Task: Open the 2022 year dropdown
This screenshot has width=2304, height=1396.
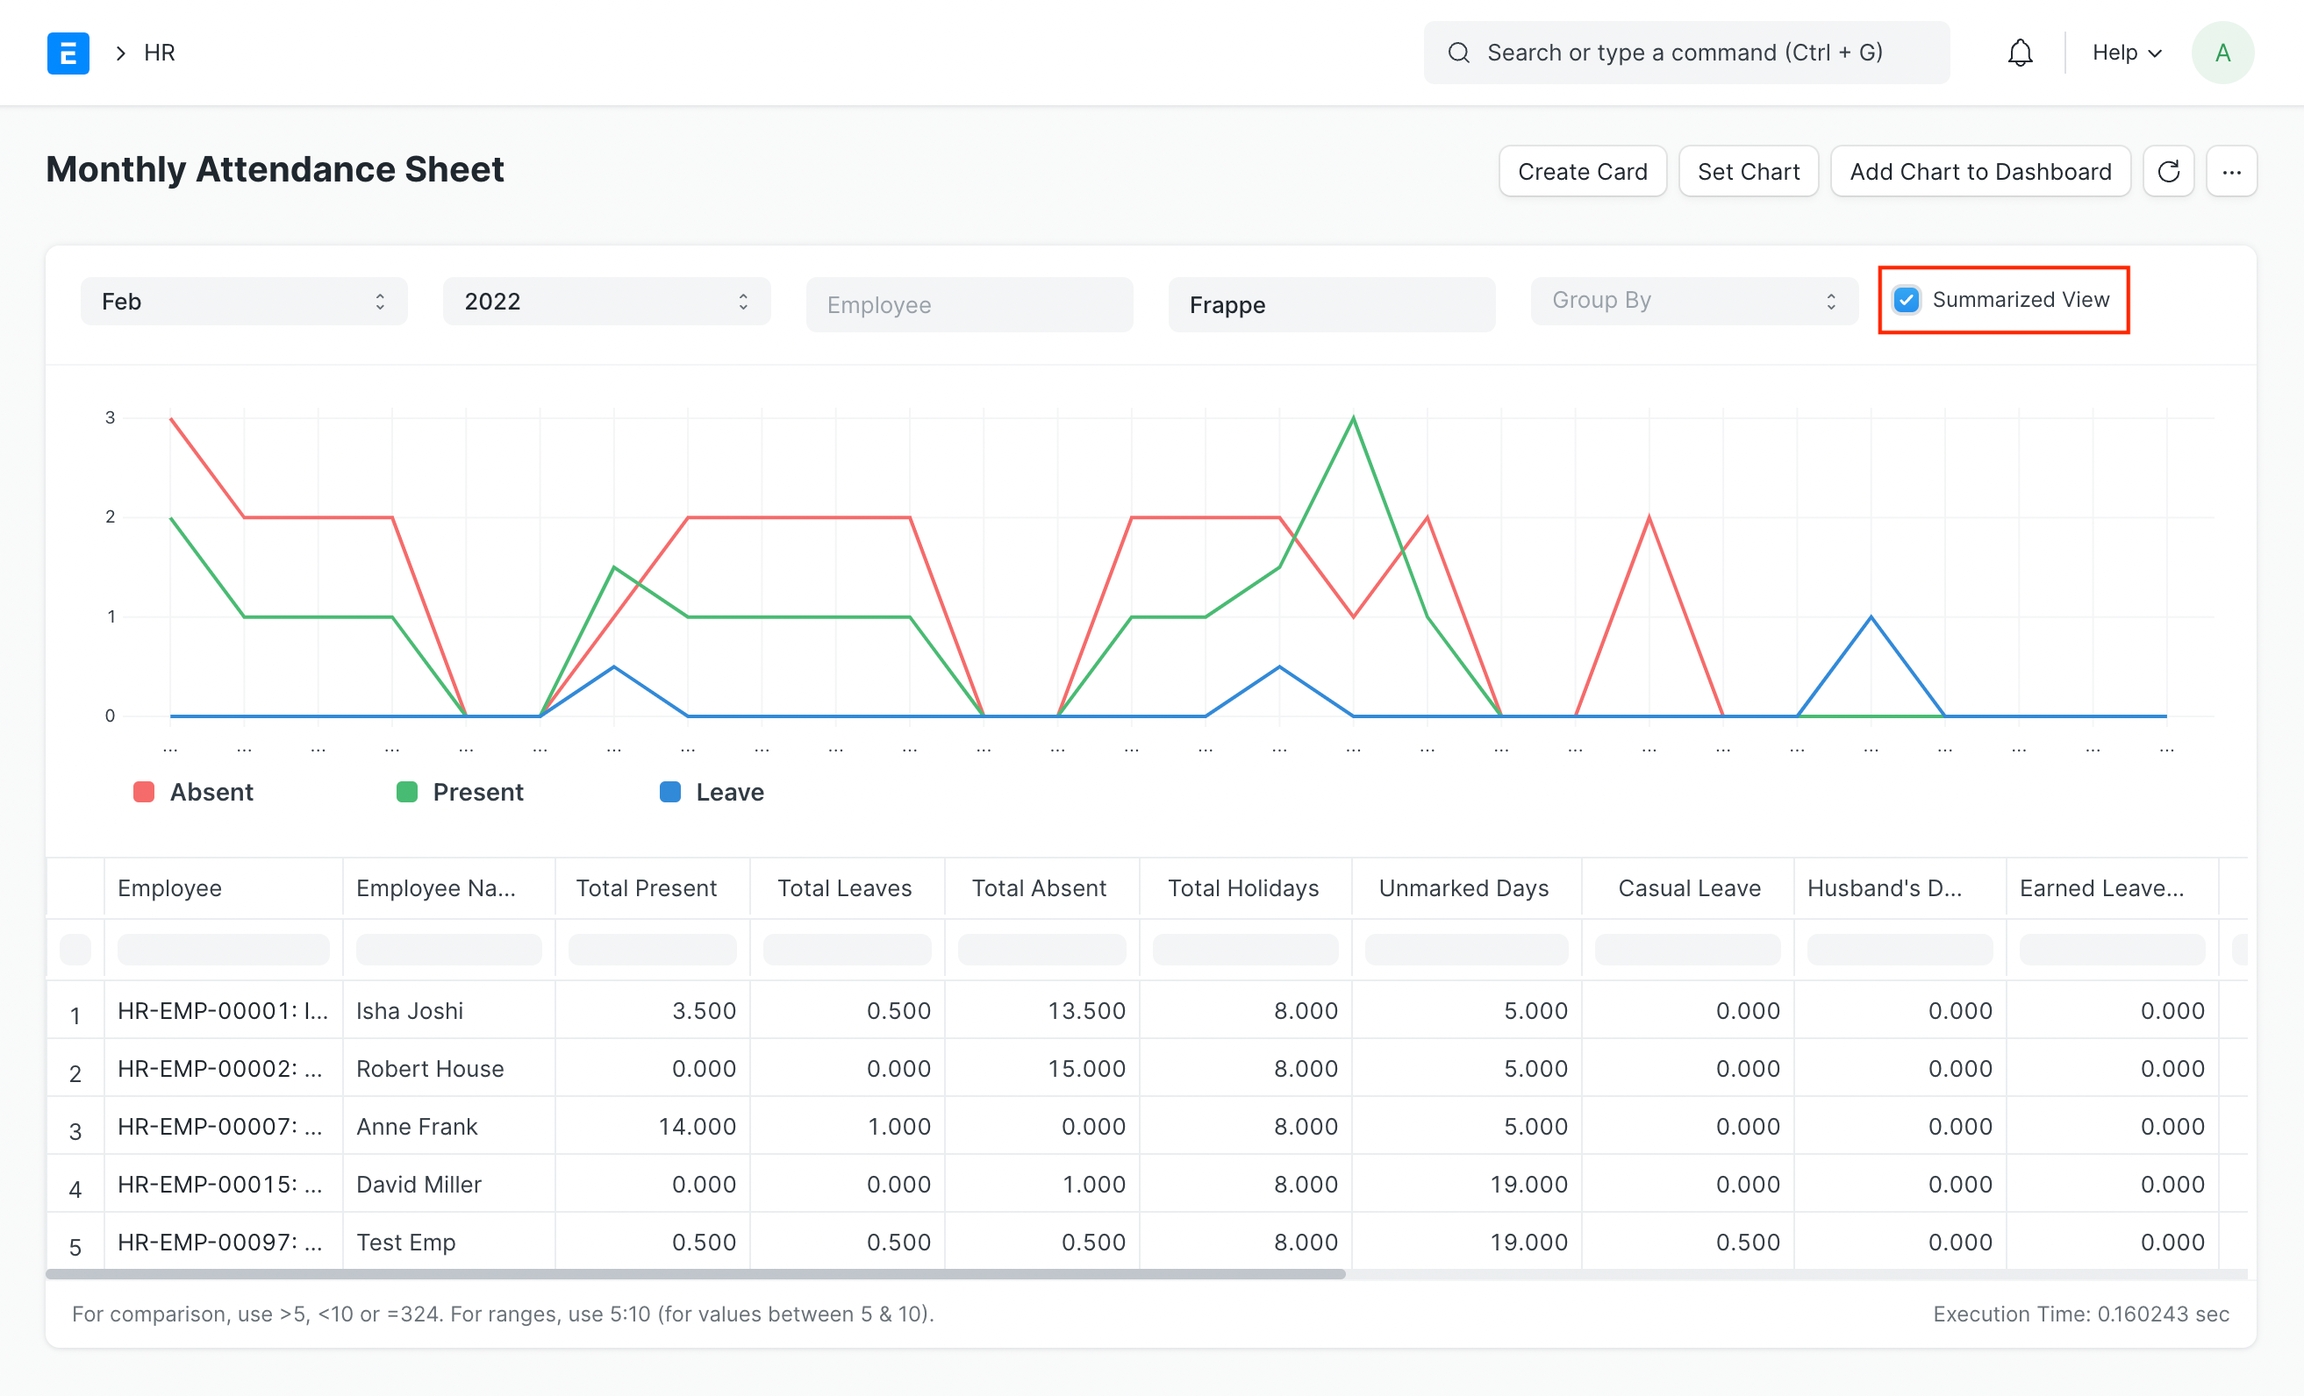Action: point(606,302)
